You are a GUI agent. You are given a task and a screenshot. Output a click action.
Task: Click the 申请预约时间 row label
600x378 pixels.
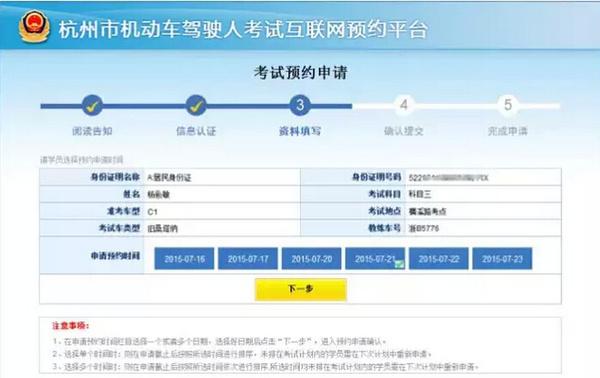115,256
